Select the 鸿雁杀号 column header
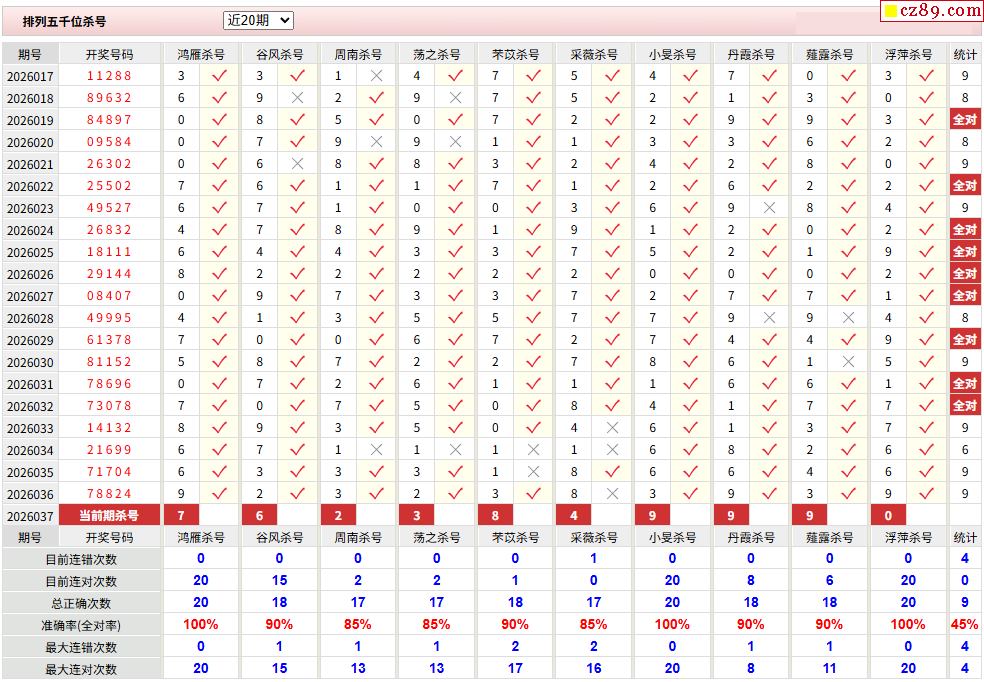The image size is (984, 682). pos(201,54)
